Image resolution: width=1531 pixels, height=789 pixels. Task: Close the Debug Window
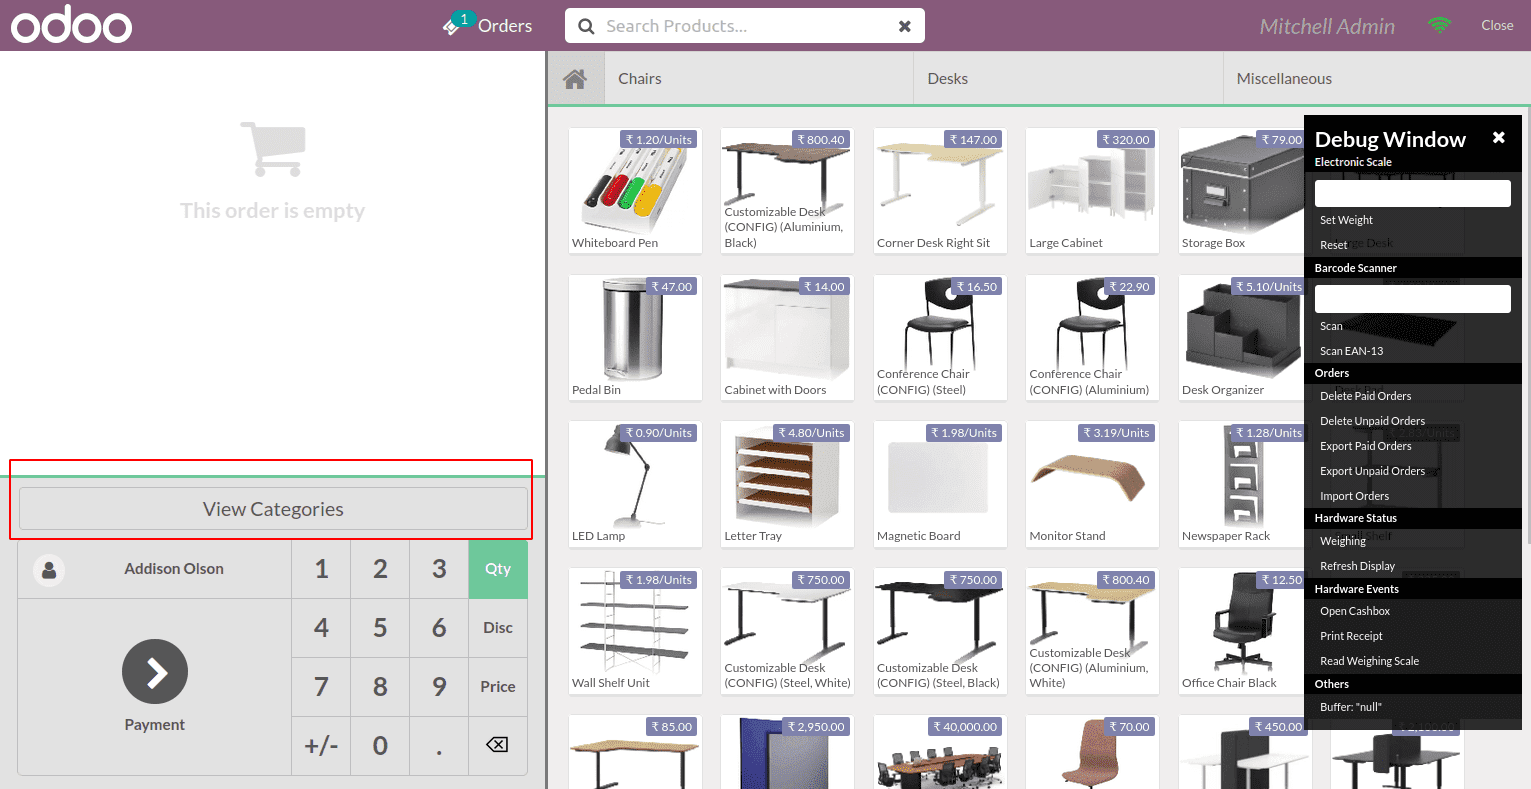coord(1498,138)
